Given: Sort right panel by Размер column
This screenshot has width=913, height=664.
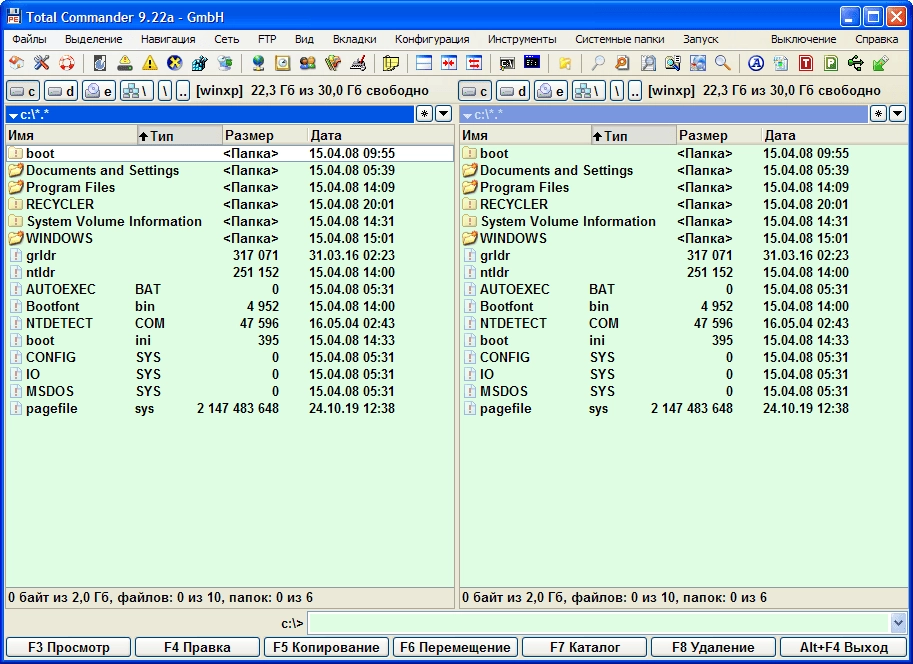Looking at the screenshot, I should [719, 136].
